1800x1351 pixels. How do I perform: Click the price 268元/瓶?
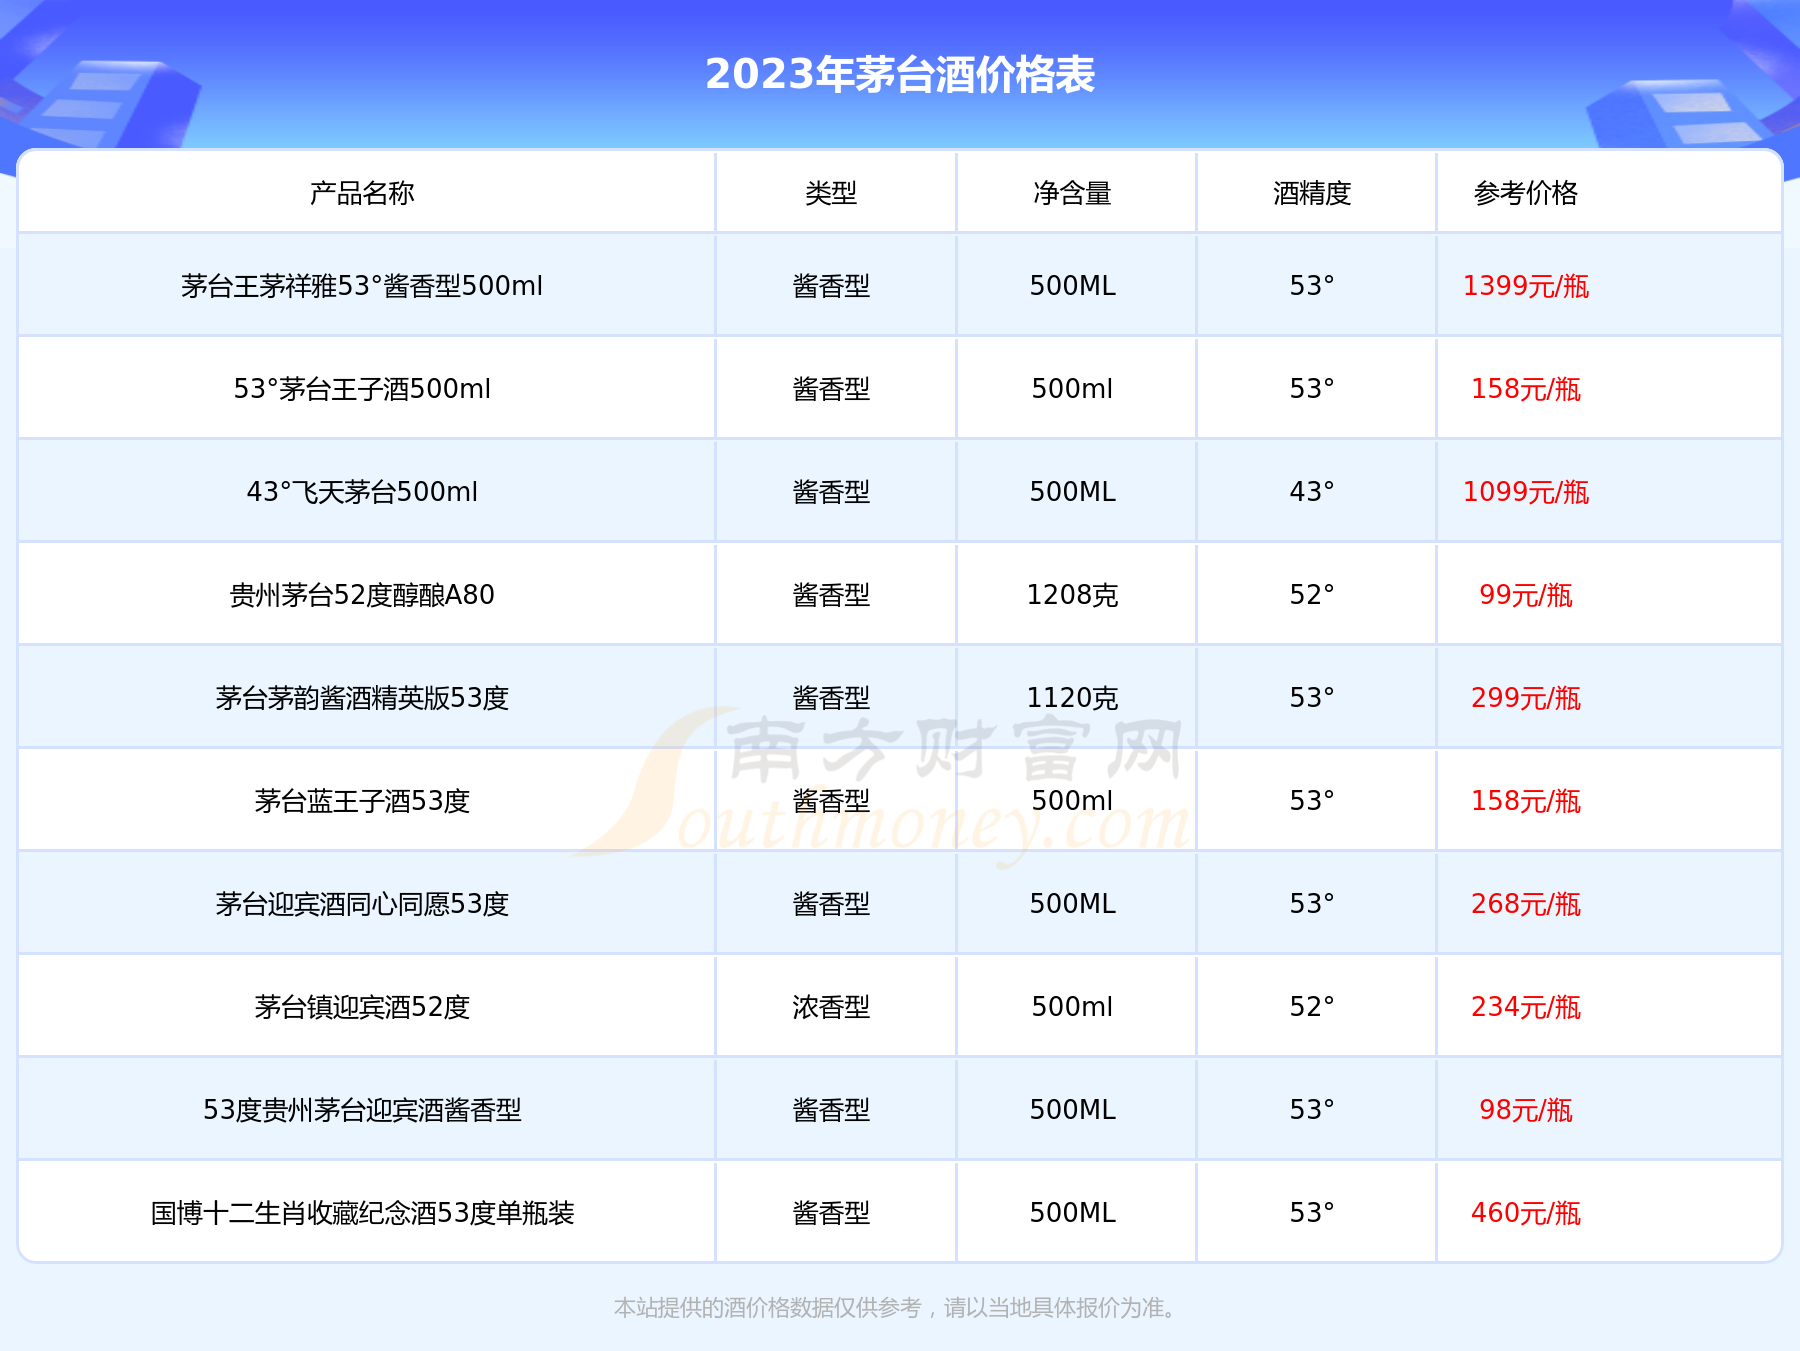click(1525, 904)
